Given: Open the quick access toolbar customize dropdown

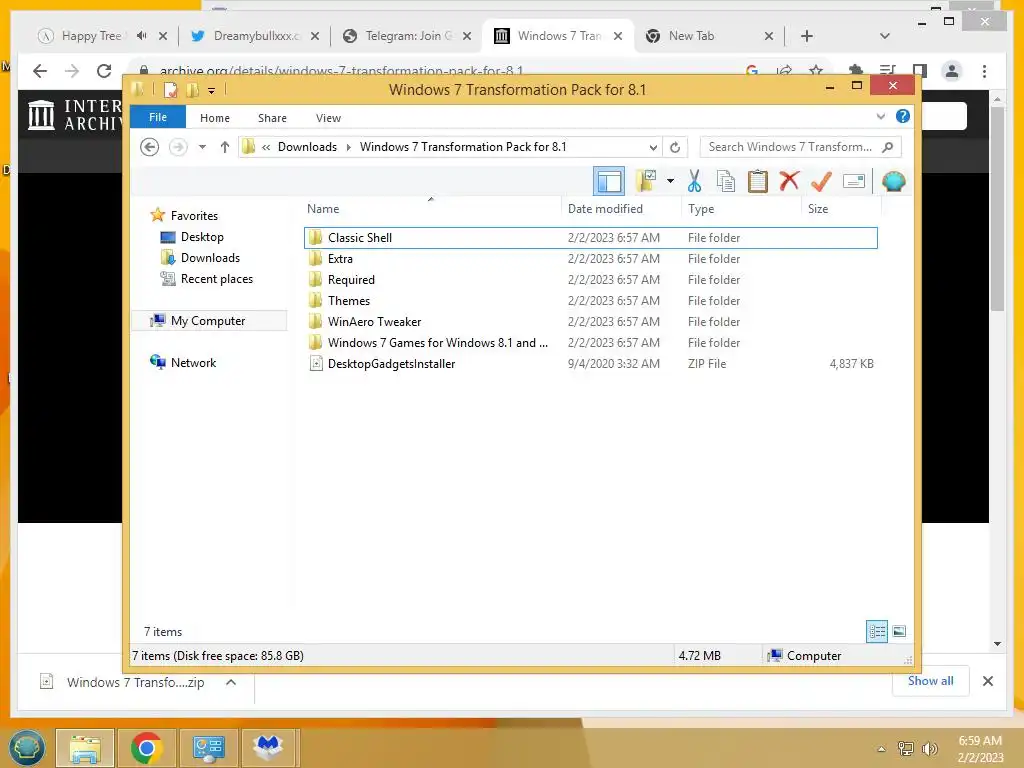Looking at the screenshot, I should [212, 90].
